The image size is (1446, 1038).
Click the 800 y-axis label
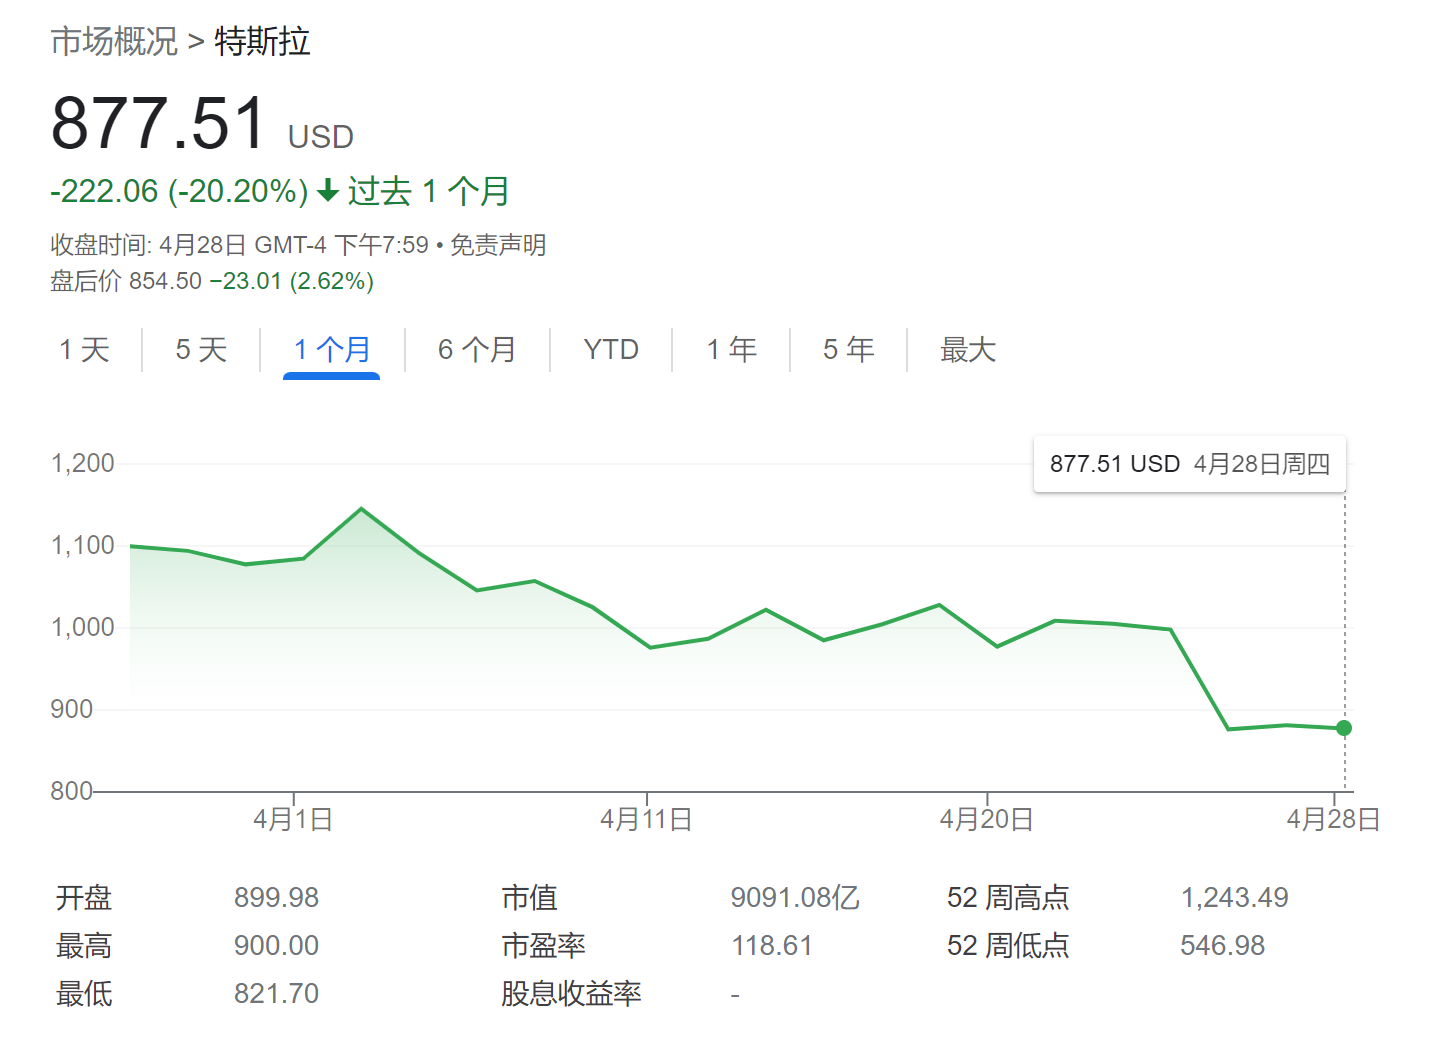pos(71,791)
